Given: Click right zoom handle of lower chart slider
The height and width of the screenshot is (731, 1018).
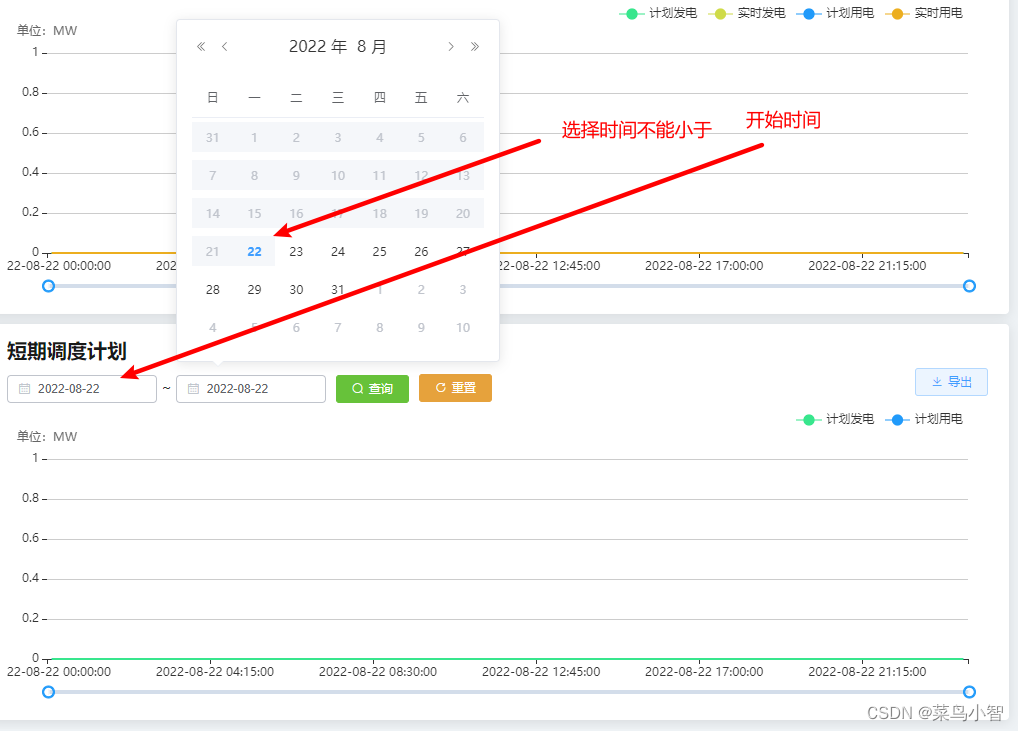Looking at the screenshot, I should [x=969, y=692].
